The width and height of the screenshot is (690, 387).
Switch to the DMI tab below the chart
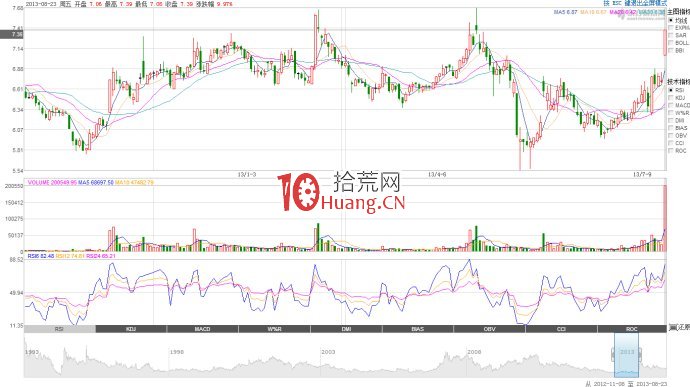coord(346,329)
